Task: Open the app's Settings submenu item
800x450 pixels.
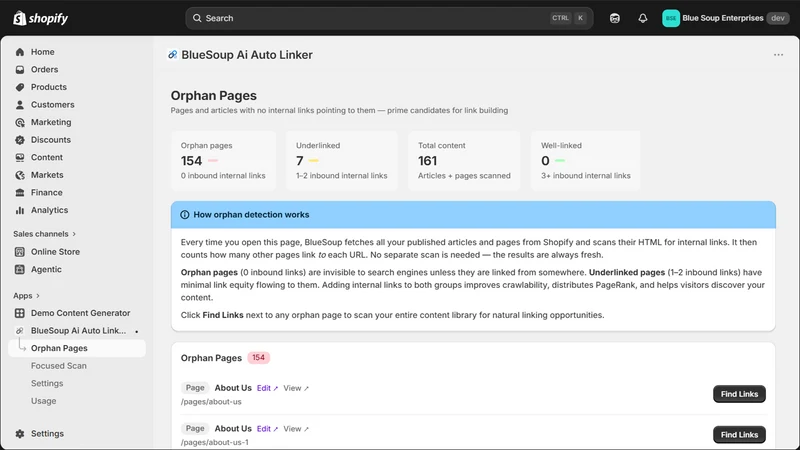Action: (47, 383)
